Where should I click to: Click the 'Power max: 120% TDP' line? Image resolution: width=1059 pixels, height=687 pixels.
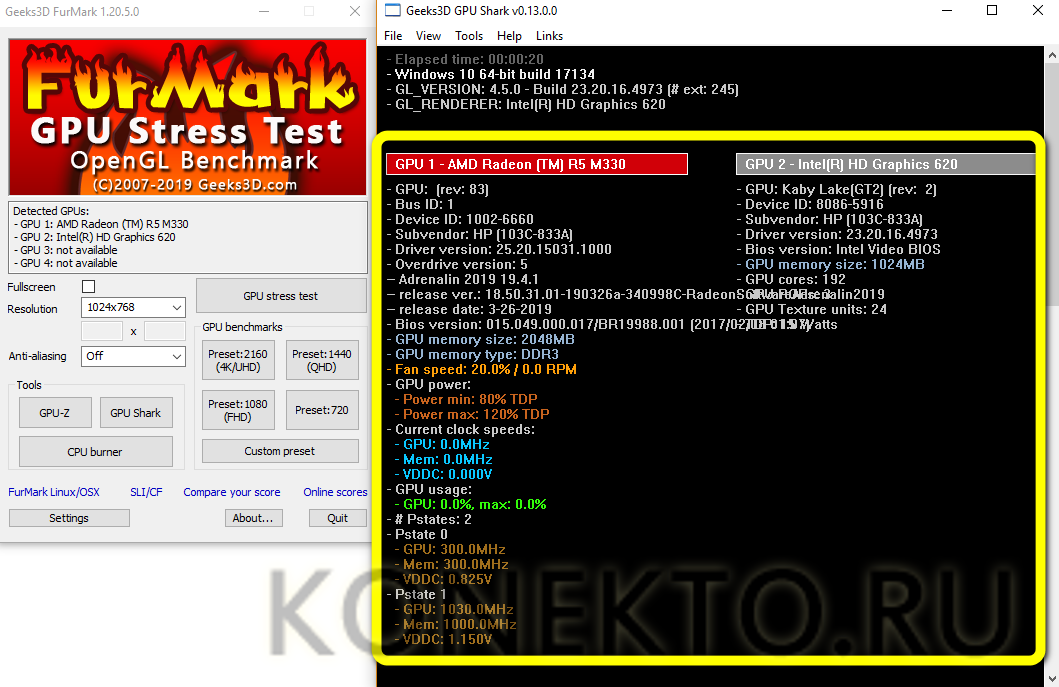click(x=471, y=414)
